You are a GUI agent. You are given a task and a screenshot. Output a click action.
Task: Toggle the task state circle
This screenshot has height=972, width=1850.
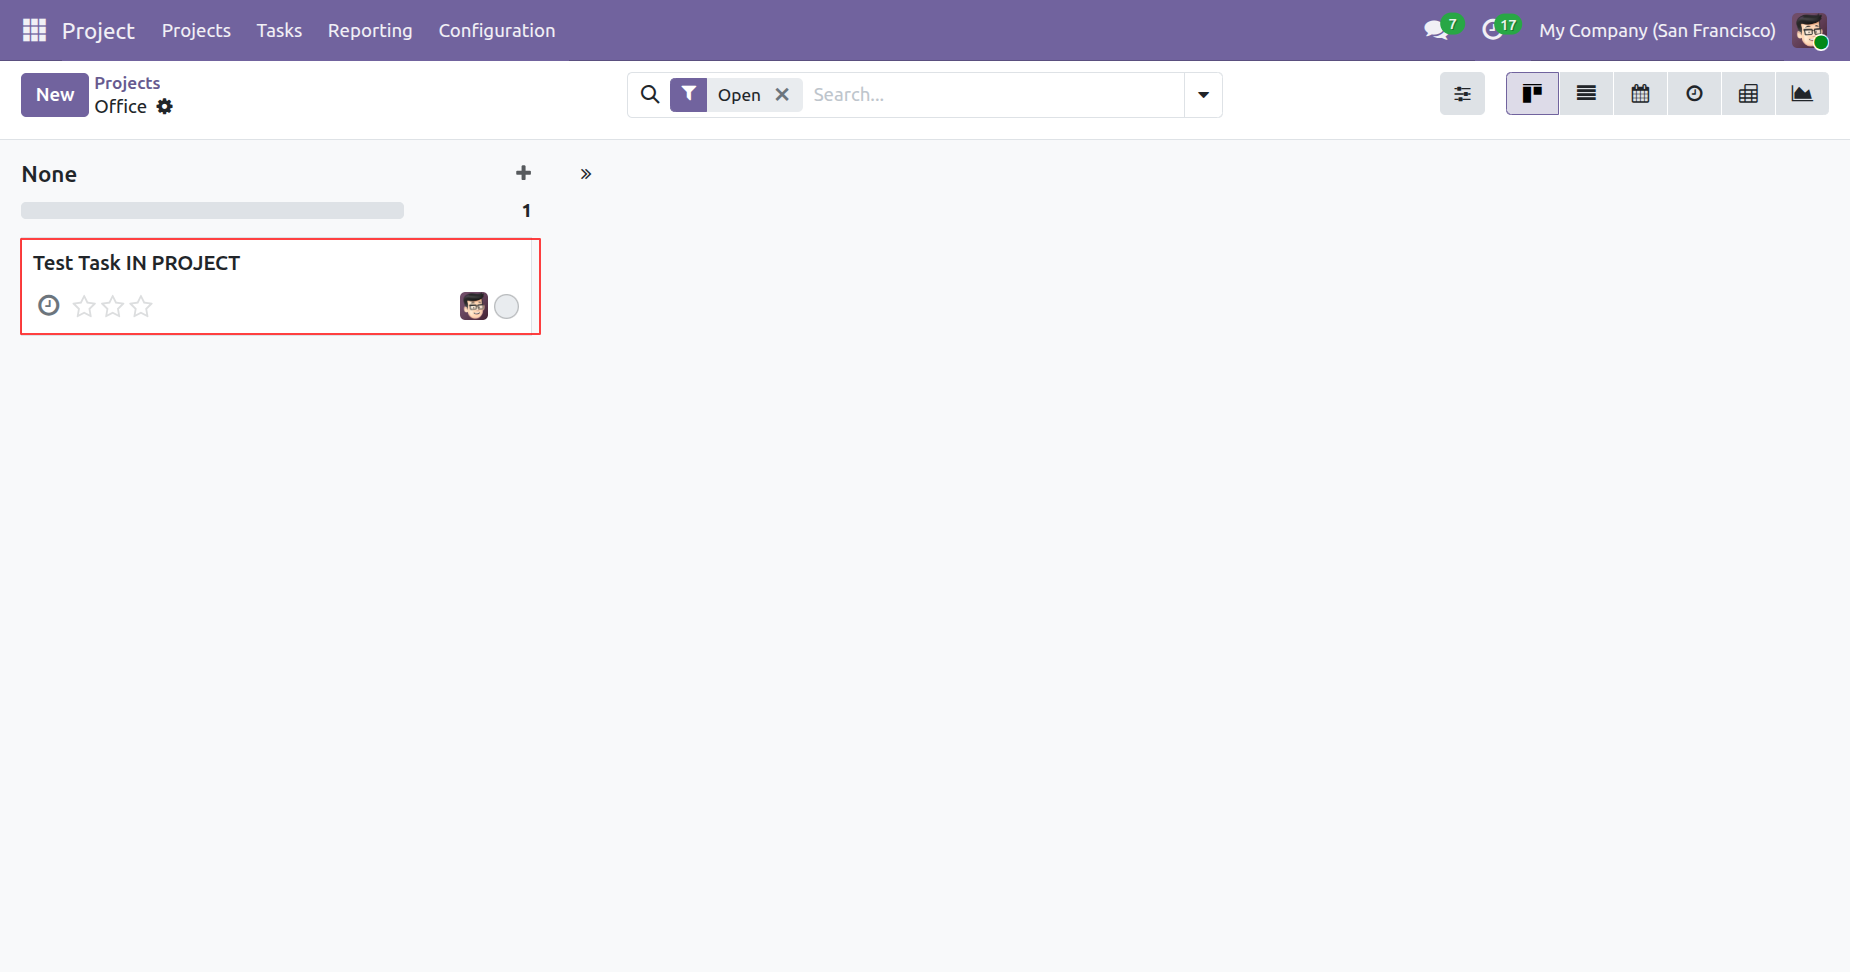(x=507, y=306)
